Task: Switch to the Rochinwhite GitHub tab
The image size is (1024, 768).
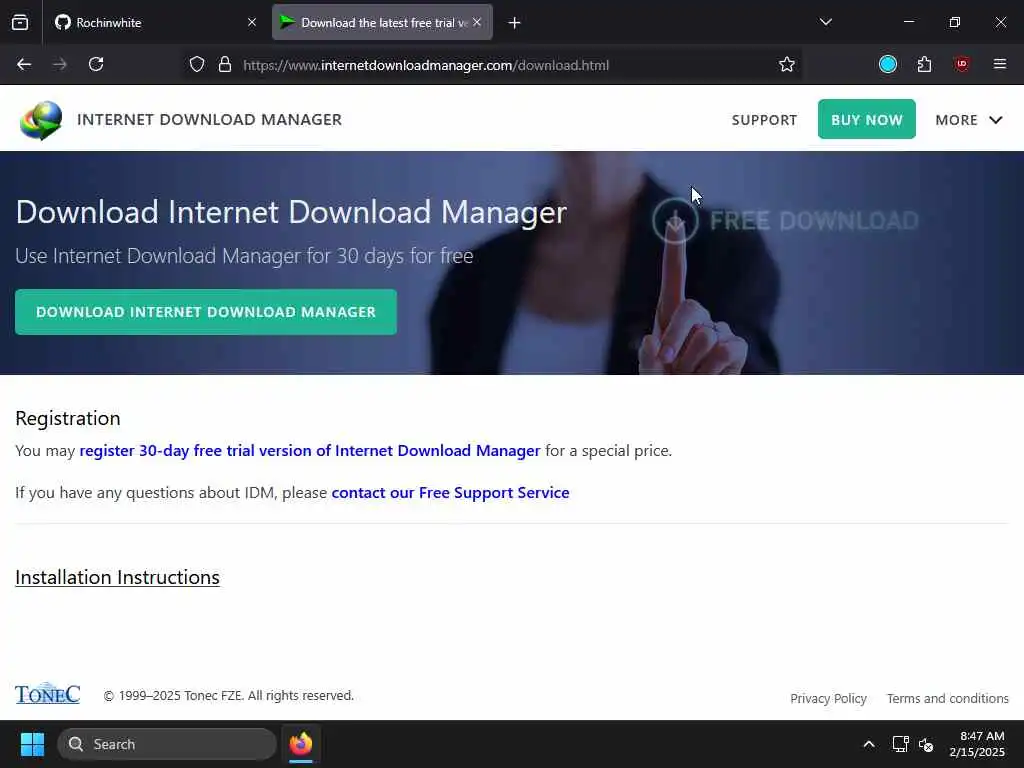Action: click(155, 23)
